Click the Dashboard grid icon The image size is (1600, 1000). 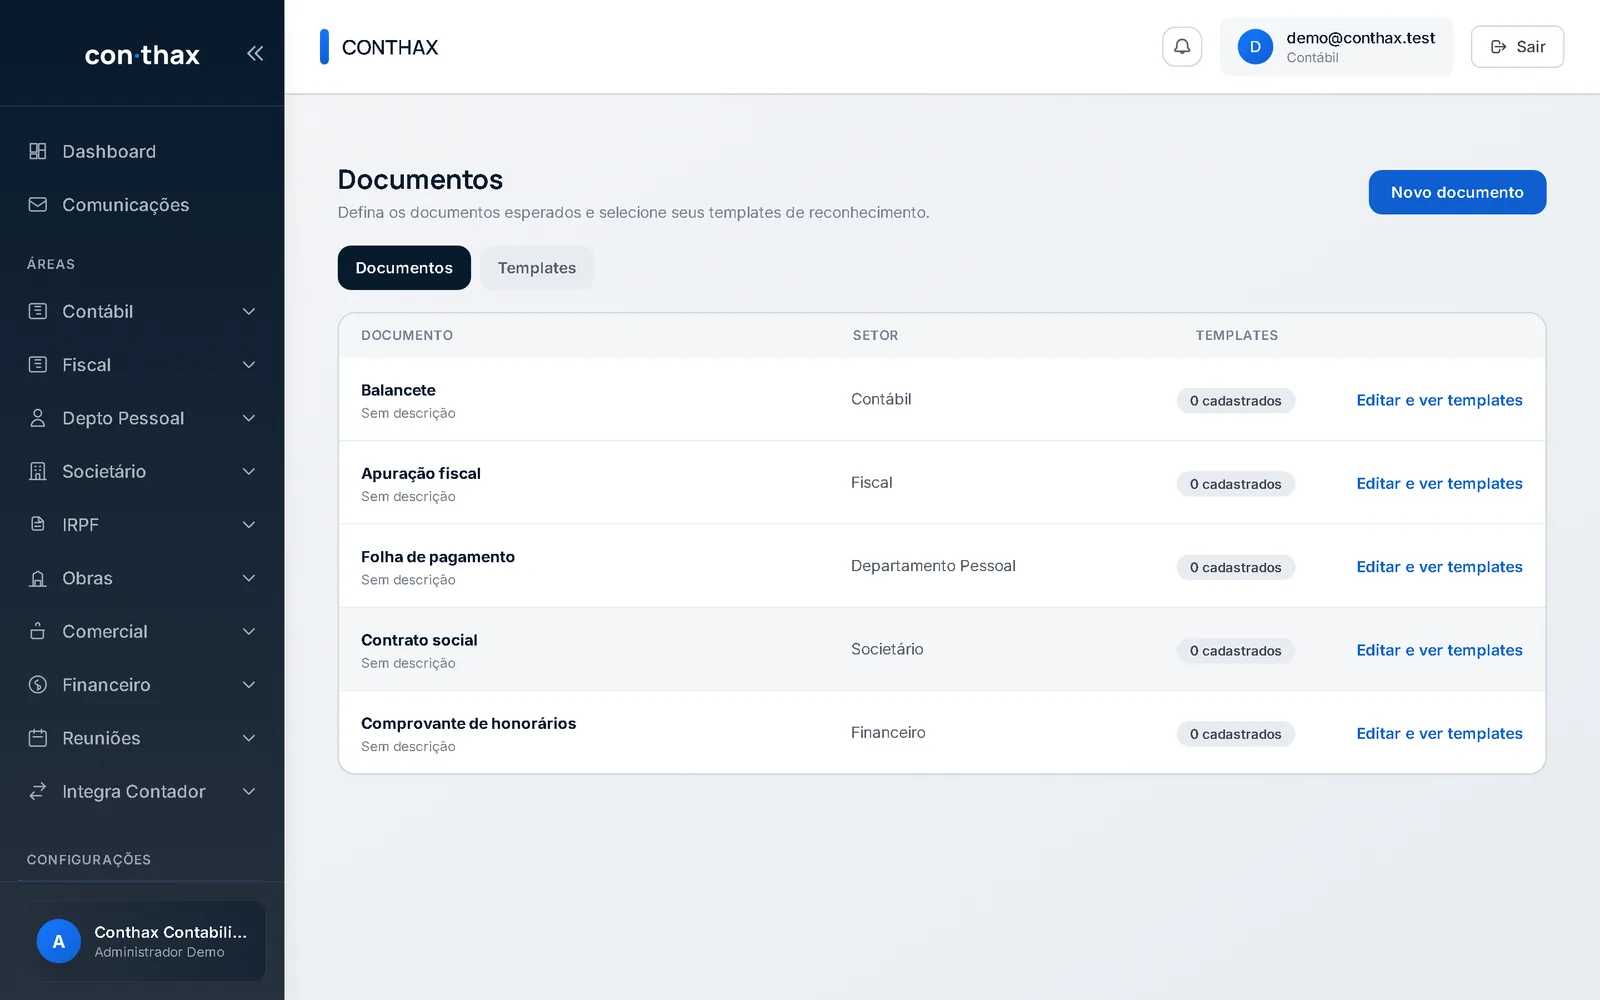tap(38, 151)
